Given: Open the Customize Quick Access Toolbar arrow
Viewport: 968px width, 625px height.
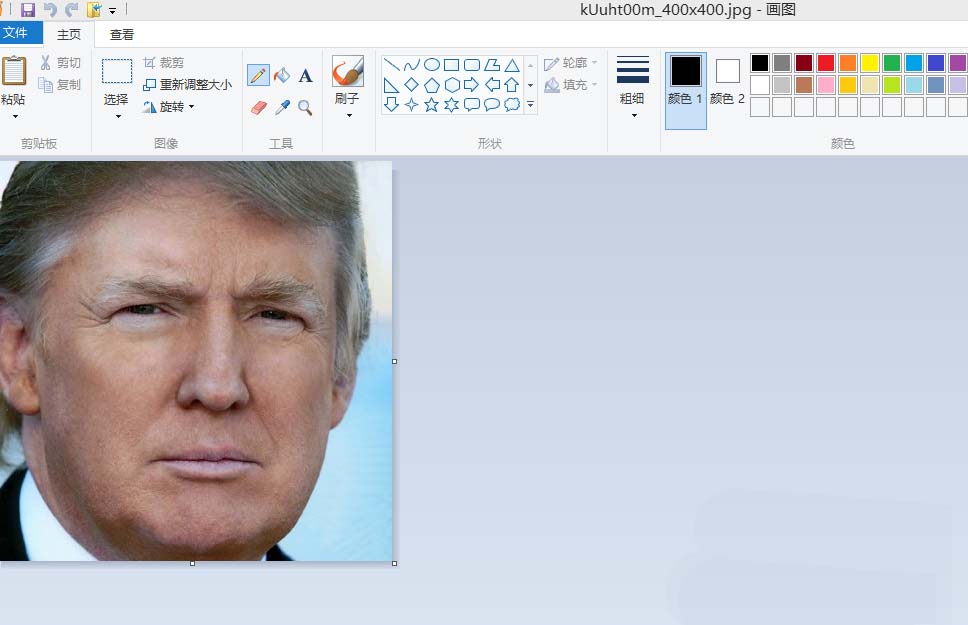Looking at the screenshot, I should pyautogui.click(x=112, y=10).
